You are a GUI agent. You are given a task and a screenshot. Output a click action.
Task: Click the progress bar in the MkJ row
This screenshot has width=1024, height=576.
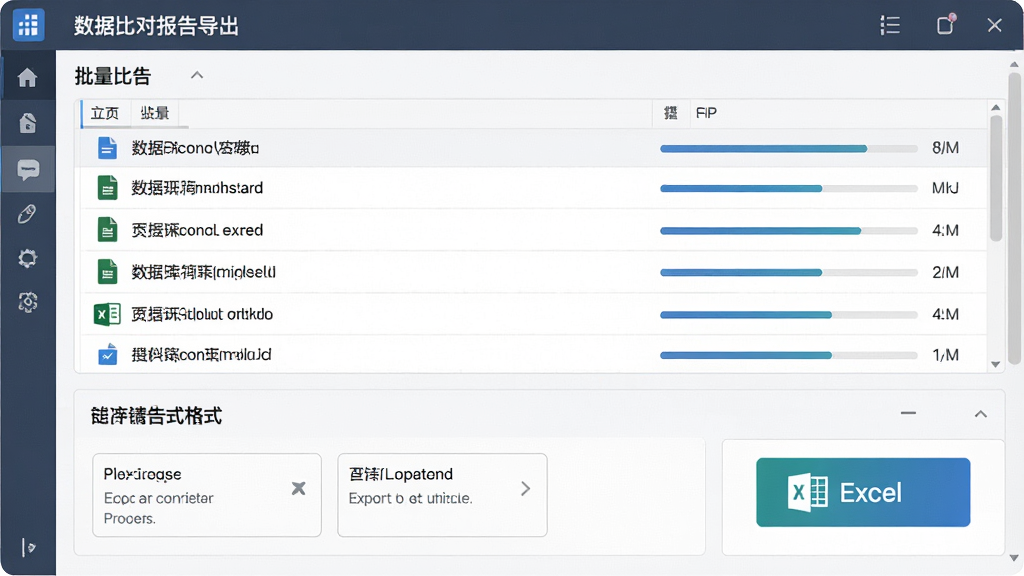coord(789,189)
